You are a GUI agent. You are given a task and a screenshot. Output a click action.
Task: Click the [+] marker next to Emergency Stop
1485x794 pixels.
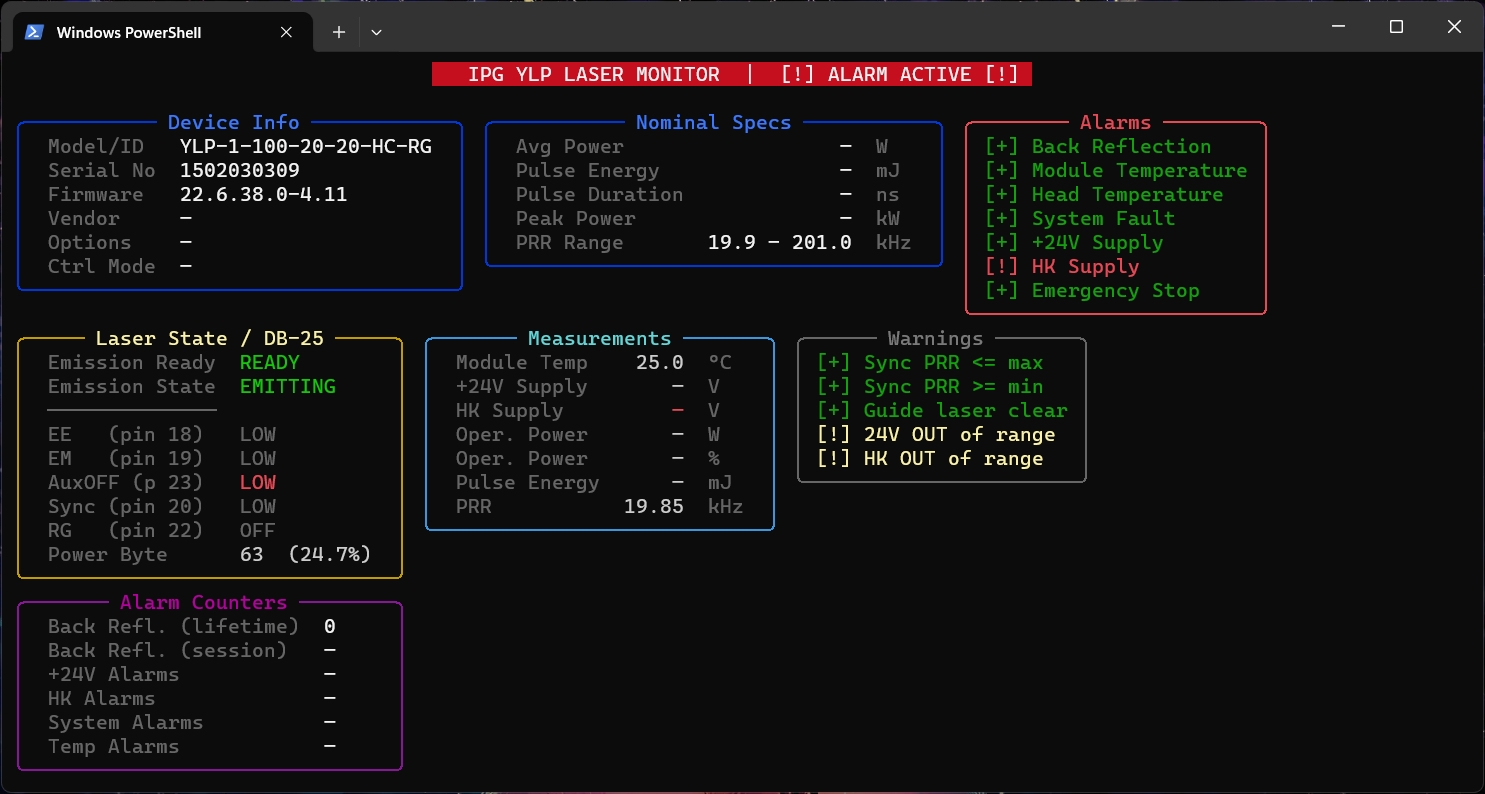point(1001,291)
